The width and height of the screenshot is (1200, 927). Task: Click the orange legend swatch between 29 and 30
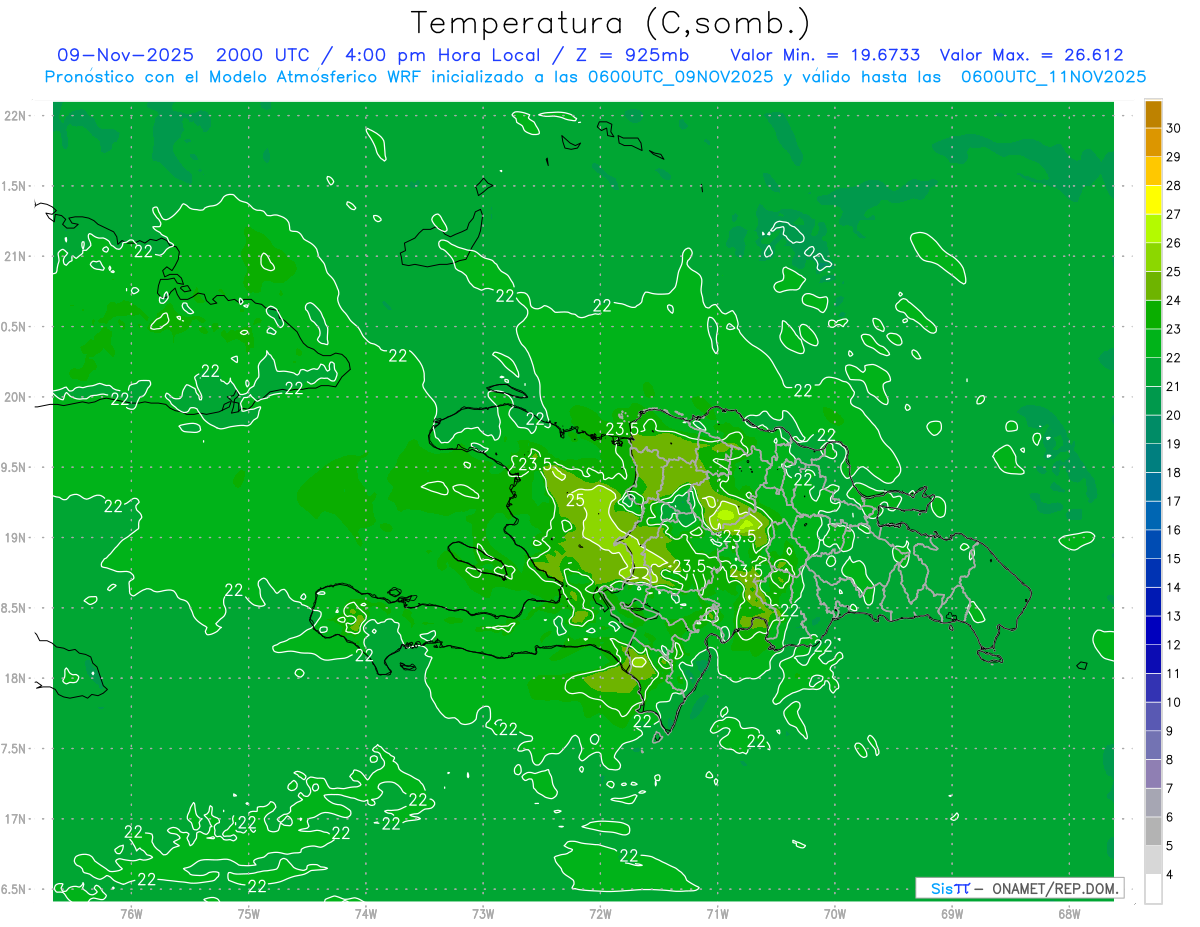click(x=1153, y=142)
